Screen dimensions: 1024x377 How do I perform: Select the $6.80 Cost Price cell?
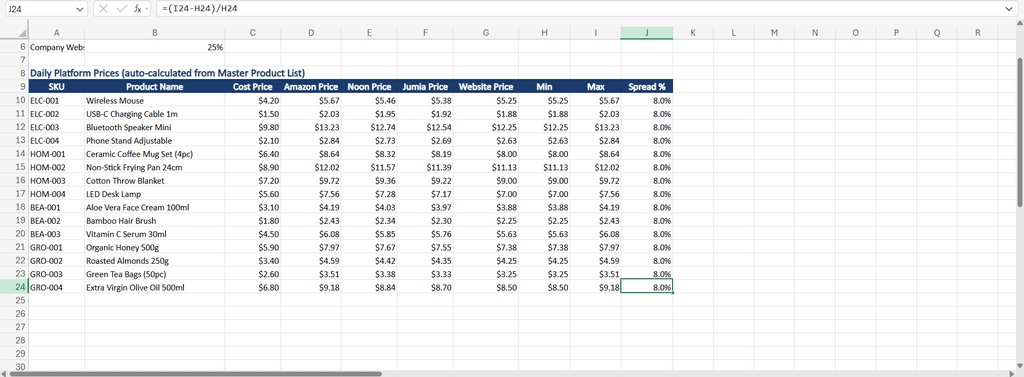(253, 287)
